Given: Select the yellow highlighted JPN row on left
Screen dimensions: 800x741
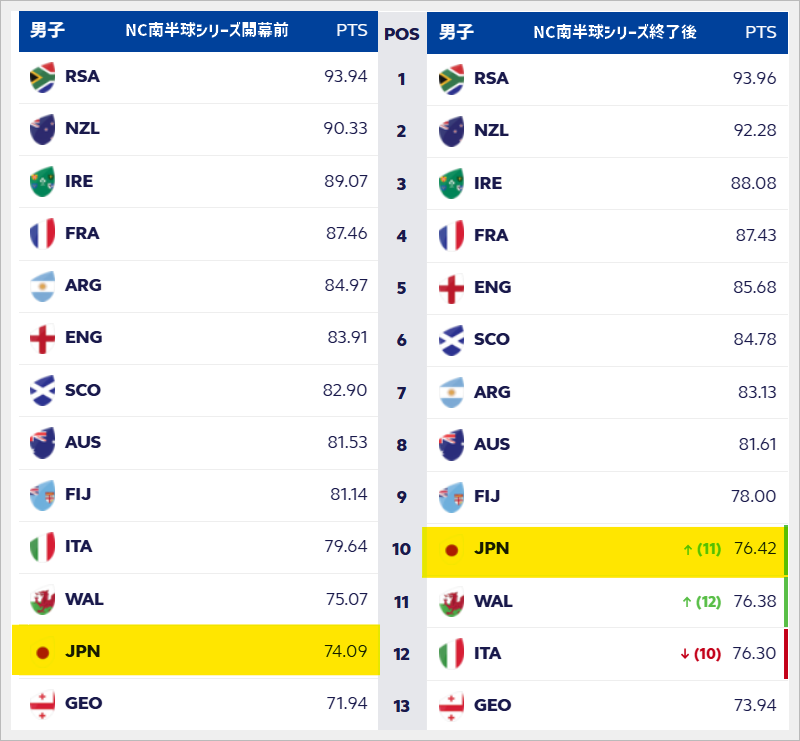Looking at the screenshot, I should (195, 650).
